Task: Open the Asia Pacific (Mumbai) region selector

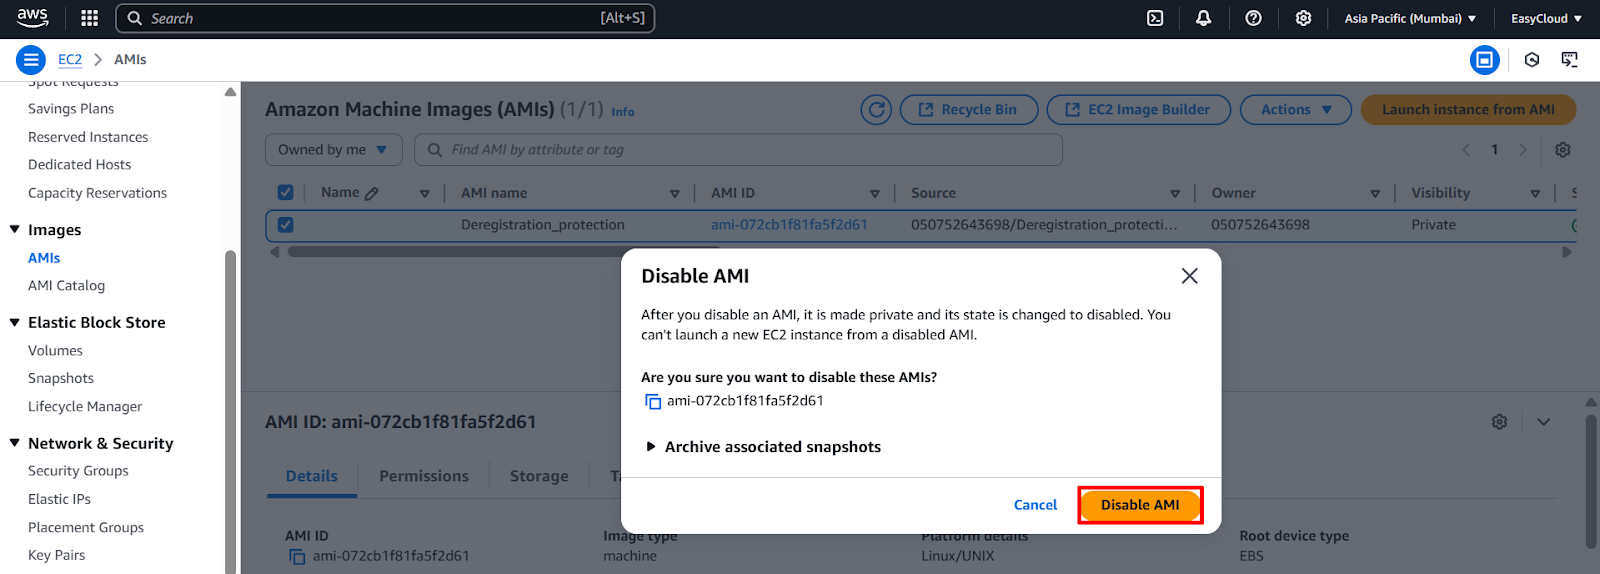Action: 1410,18
